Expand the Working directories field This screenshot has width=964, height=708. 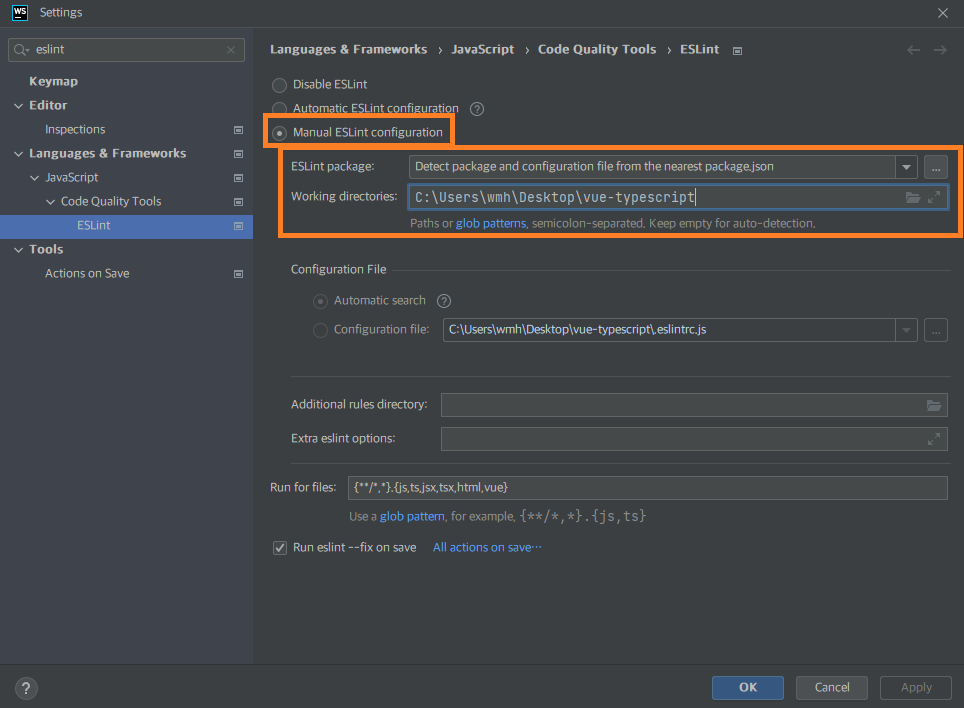click(934, 197)
